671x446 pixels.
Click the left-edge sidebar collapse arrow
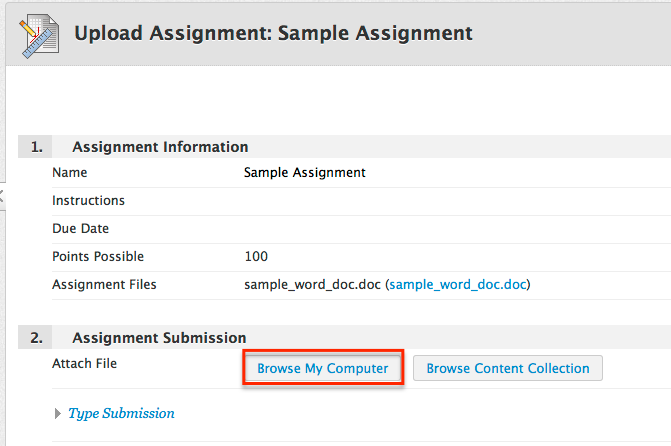[2, 196]
